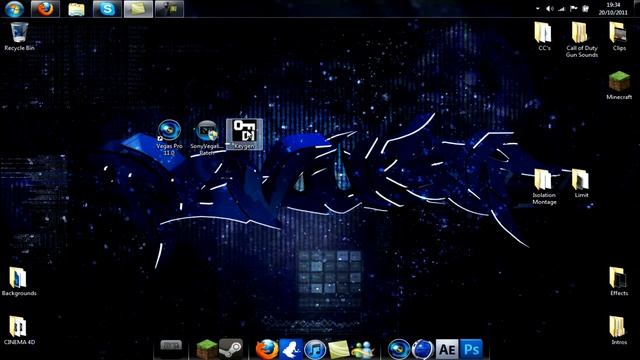Viewport: 640px width, 360px height.
Task: Switch to Firefox in the top taskbar
Action: click(45, 9)
